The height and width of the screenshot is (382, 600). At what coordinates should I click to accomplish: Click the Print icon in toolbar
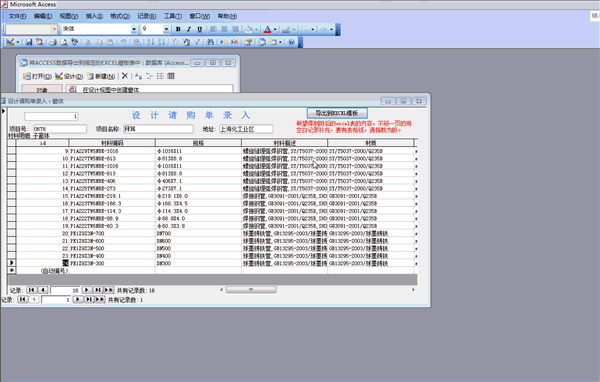pos(53,42)
